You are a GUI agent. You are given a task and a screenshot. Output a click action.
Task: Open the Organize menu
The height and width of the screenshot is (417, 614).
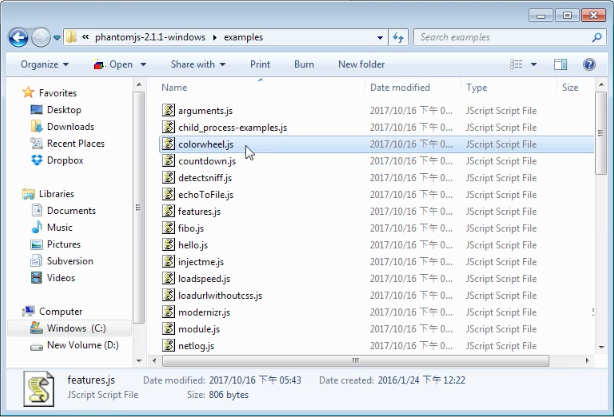tap(44, 65)
